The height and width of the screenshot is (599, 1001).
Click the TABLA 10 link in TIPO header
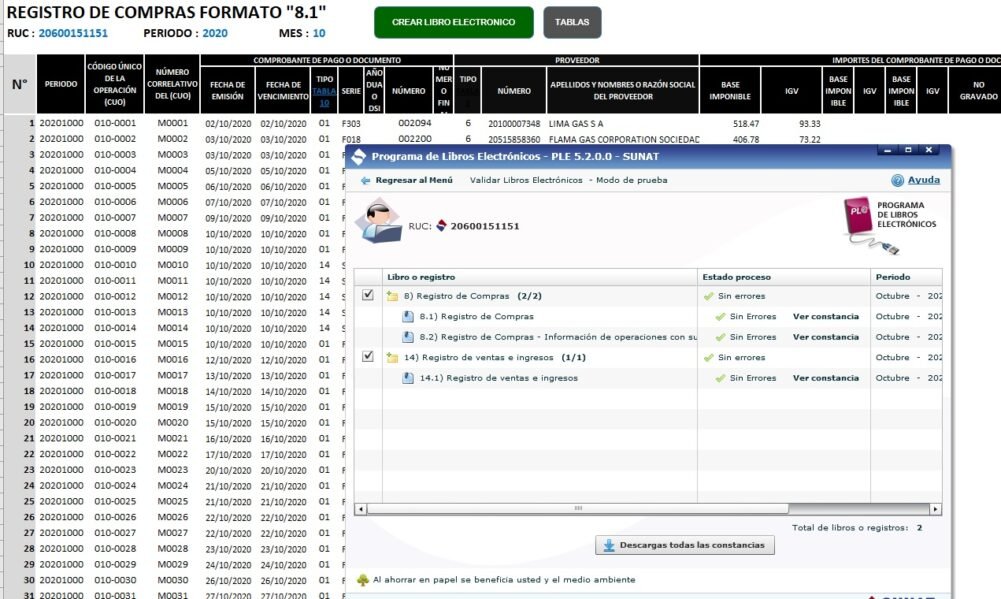pyautogui.click(x=324, y=97)
